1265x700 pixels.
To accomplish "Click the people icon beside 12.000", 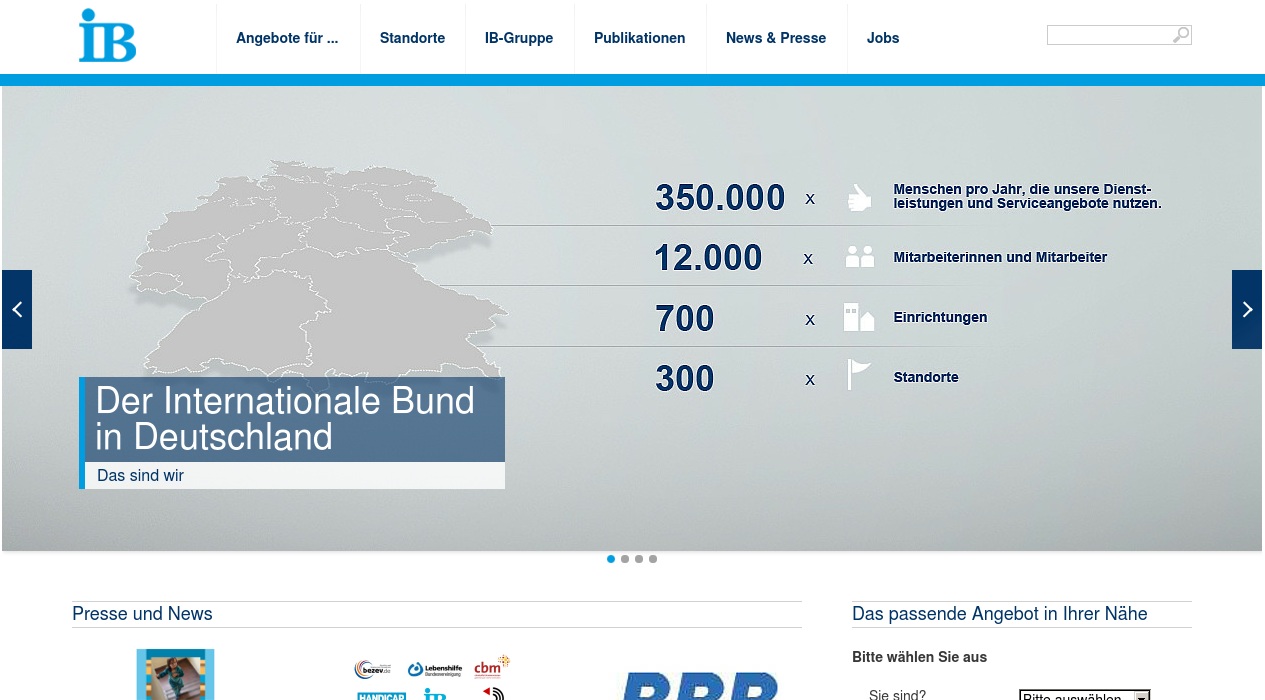I will (859, 257).
